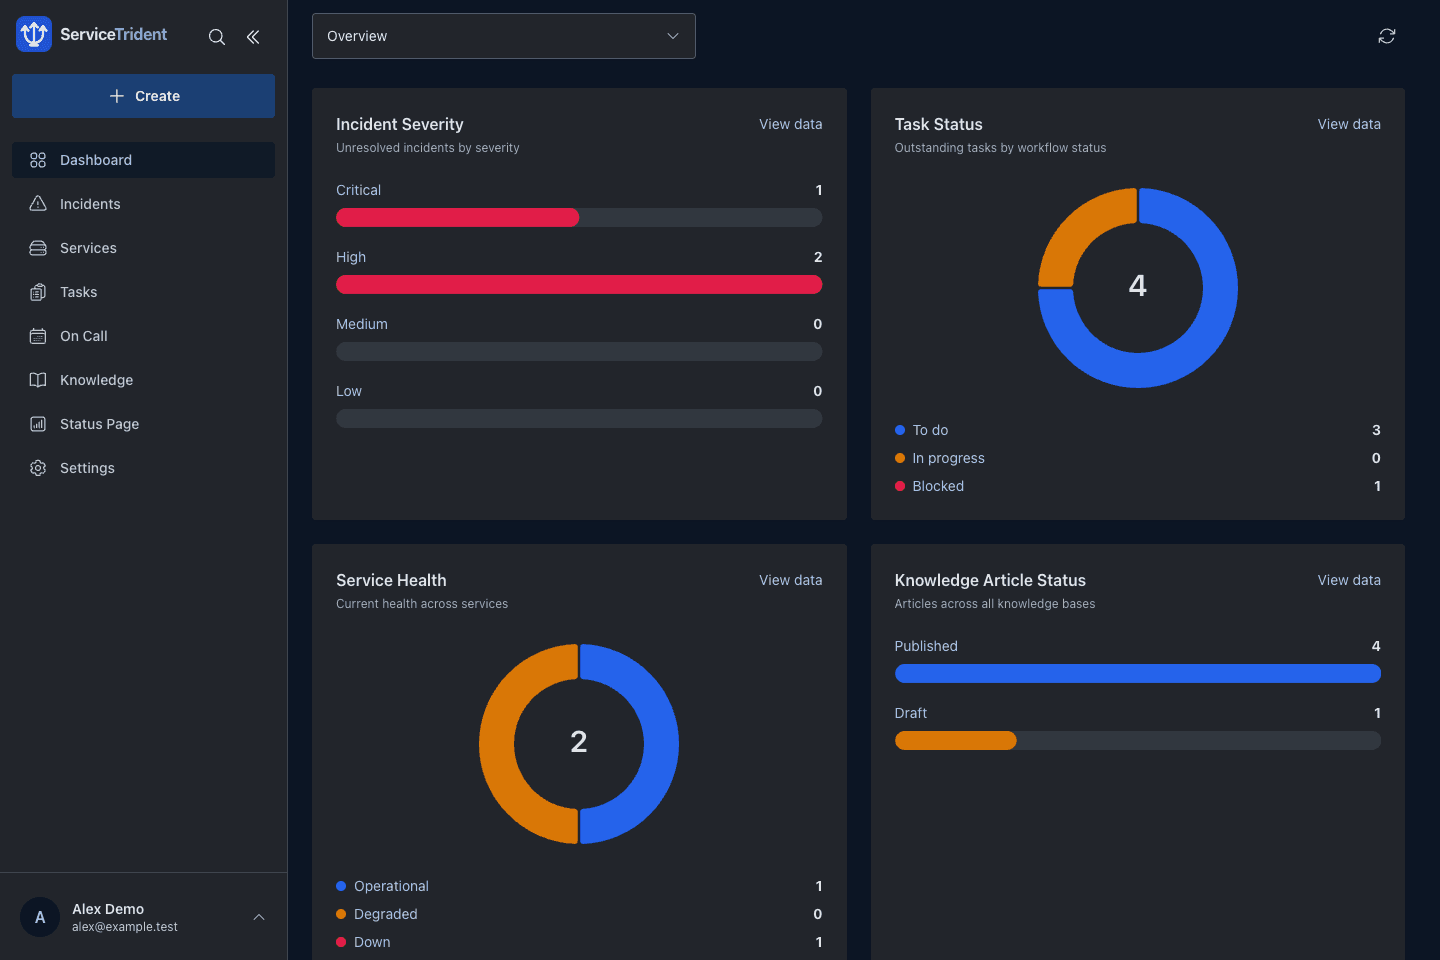Click 'Current health across services' subtitle

[422, 604]
